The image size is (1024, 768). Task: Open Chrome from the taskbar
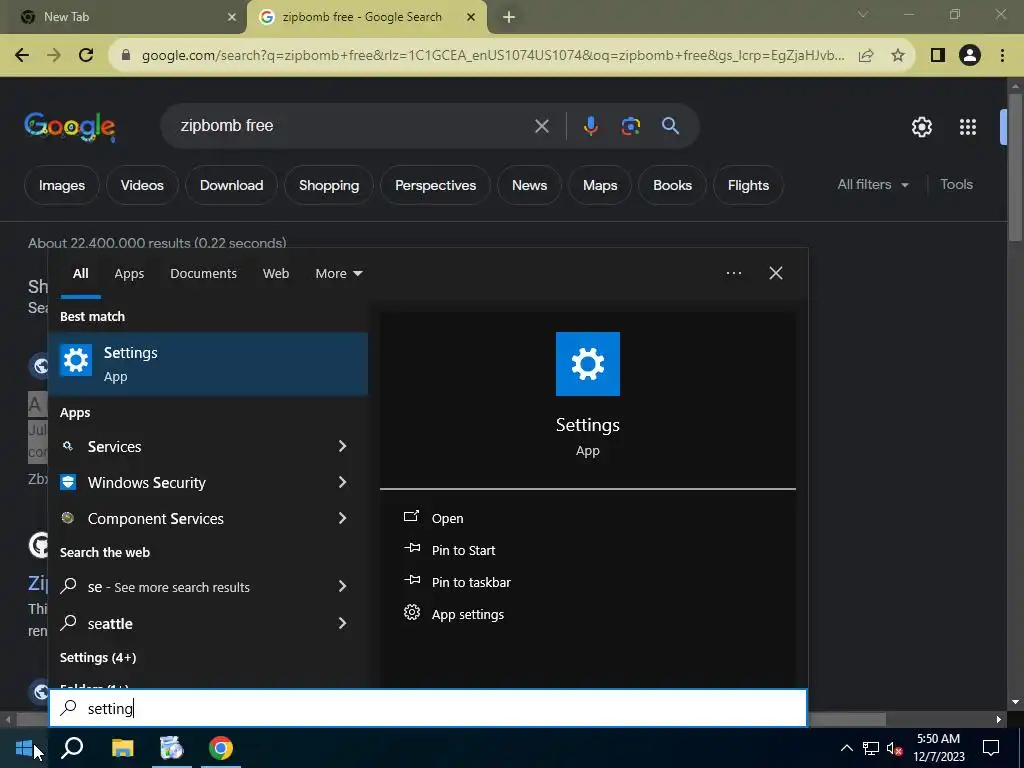pos(221,748)
